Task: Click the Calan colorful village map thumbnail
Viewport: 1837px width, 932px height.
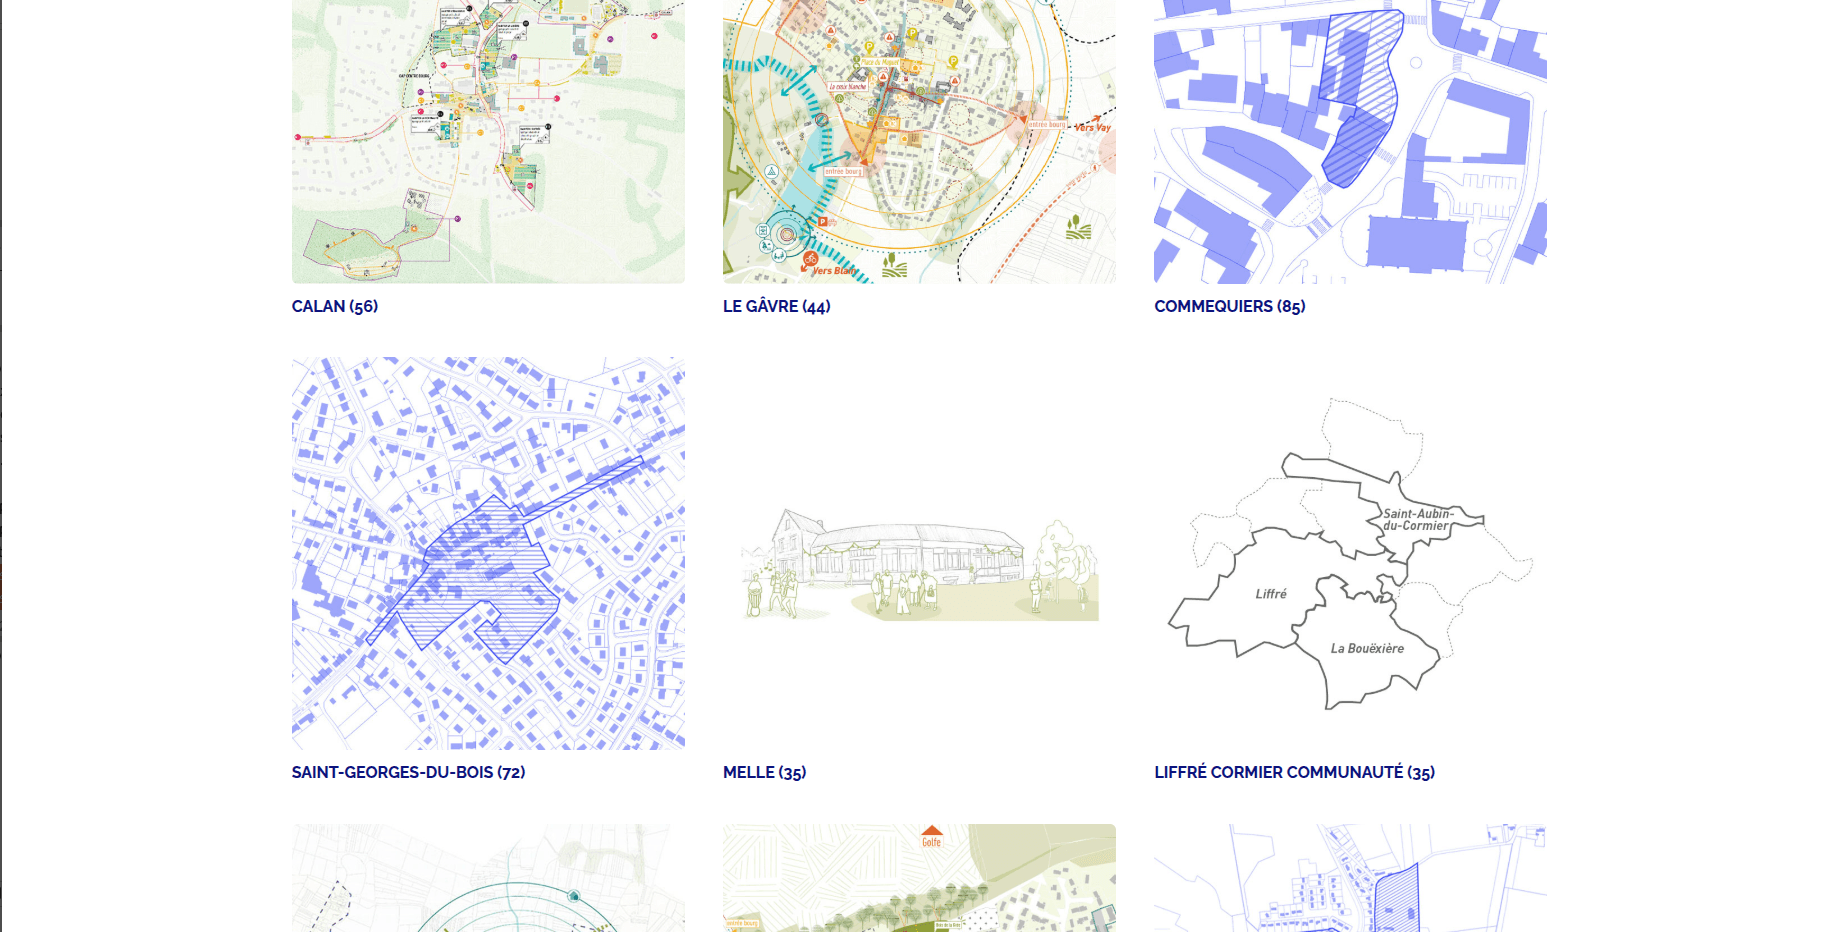Action: [x=488, y=140]
